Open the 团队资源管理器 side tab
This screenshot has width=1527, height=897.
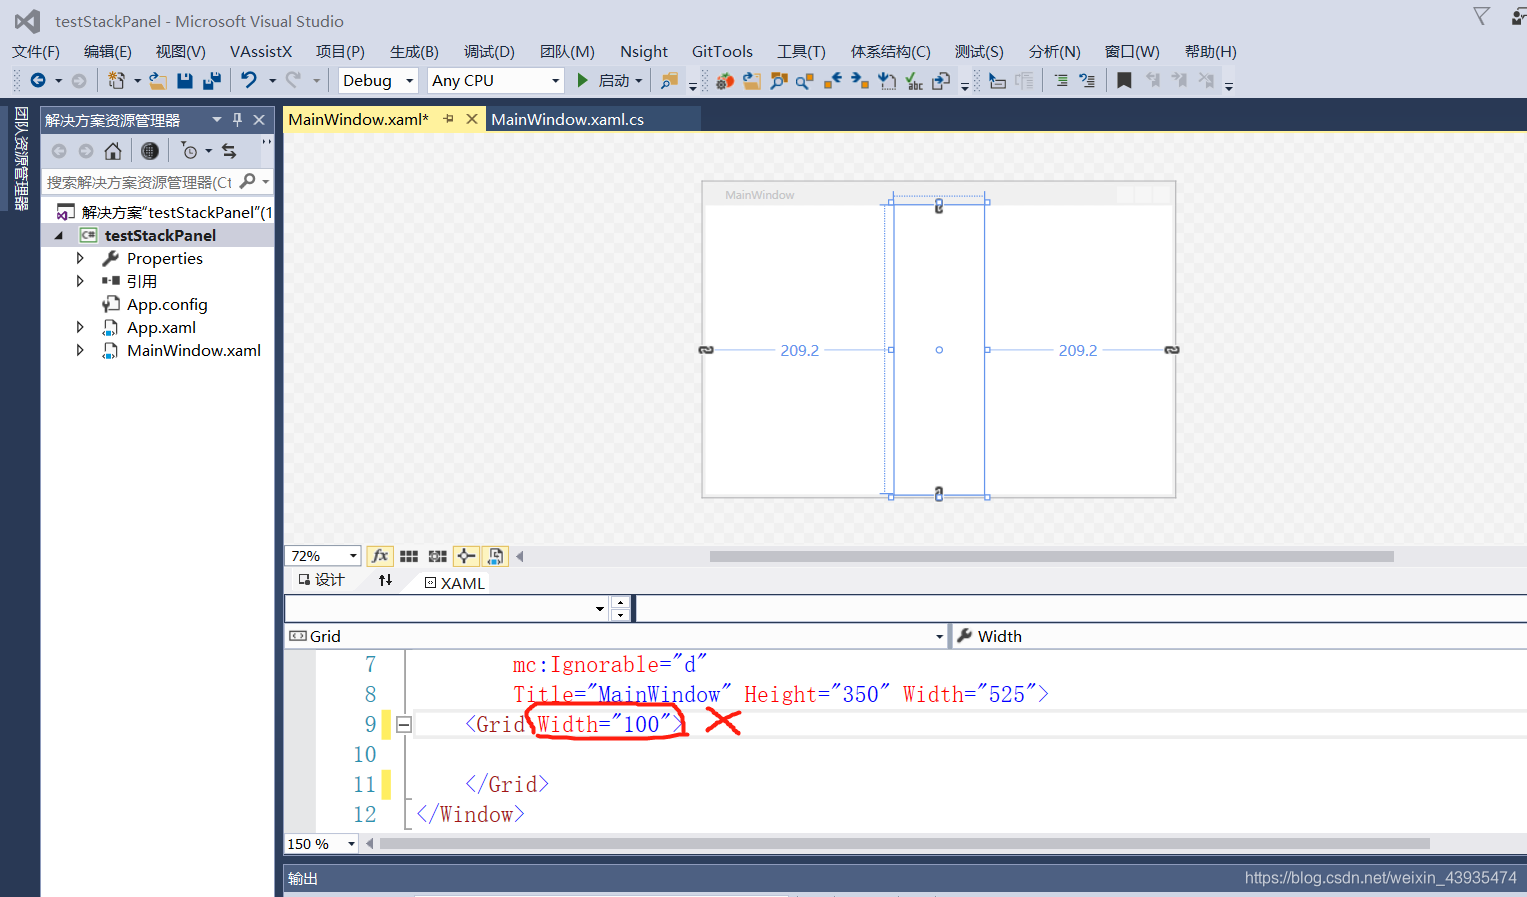(20, 158)
